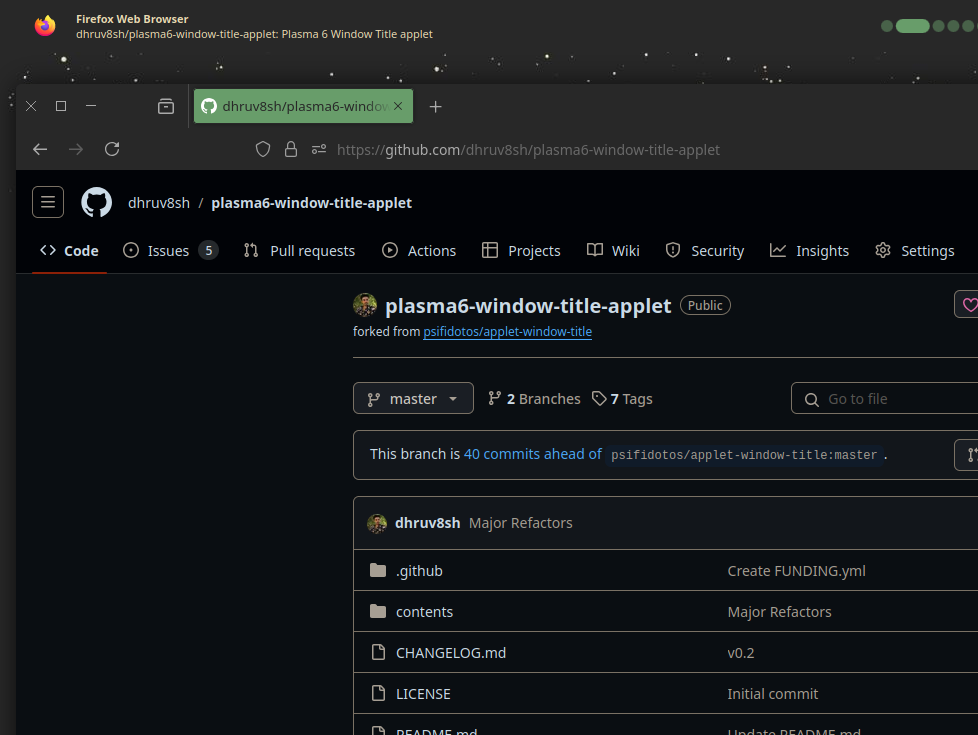Open the Major Refactors commit for contents

tap(780, 612)
